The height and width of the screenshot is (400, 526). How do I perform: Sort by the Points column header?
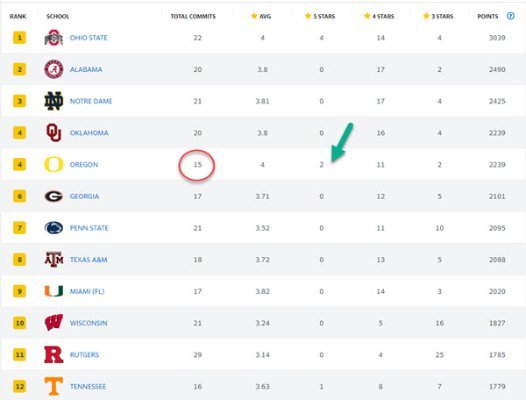coord(488,16)
